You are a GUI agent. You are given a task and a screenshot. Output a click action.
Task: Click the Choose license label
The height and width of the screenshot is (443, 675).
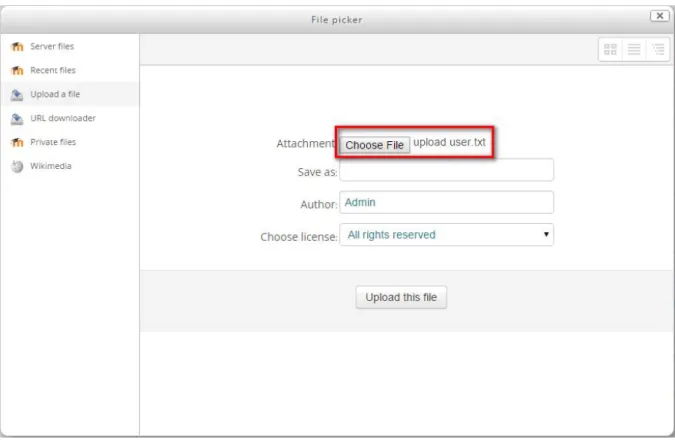click(299, 237)
